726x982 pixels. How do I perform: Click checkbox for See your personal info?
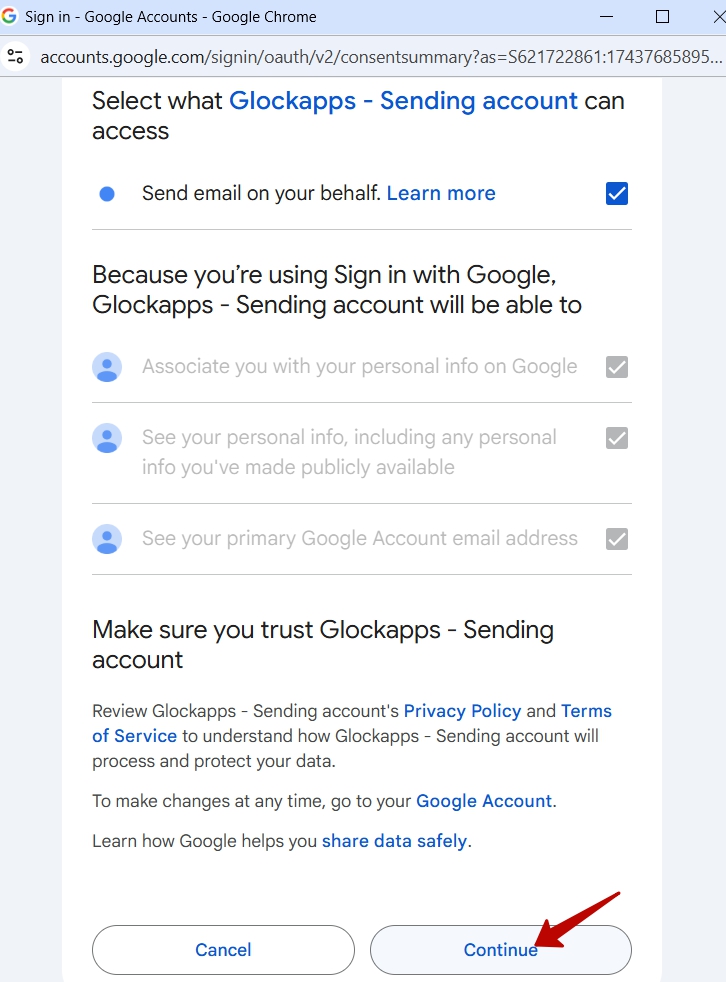[617, 438]
